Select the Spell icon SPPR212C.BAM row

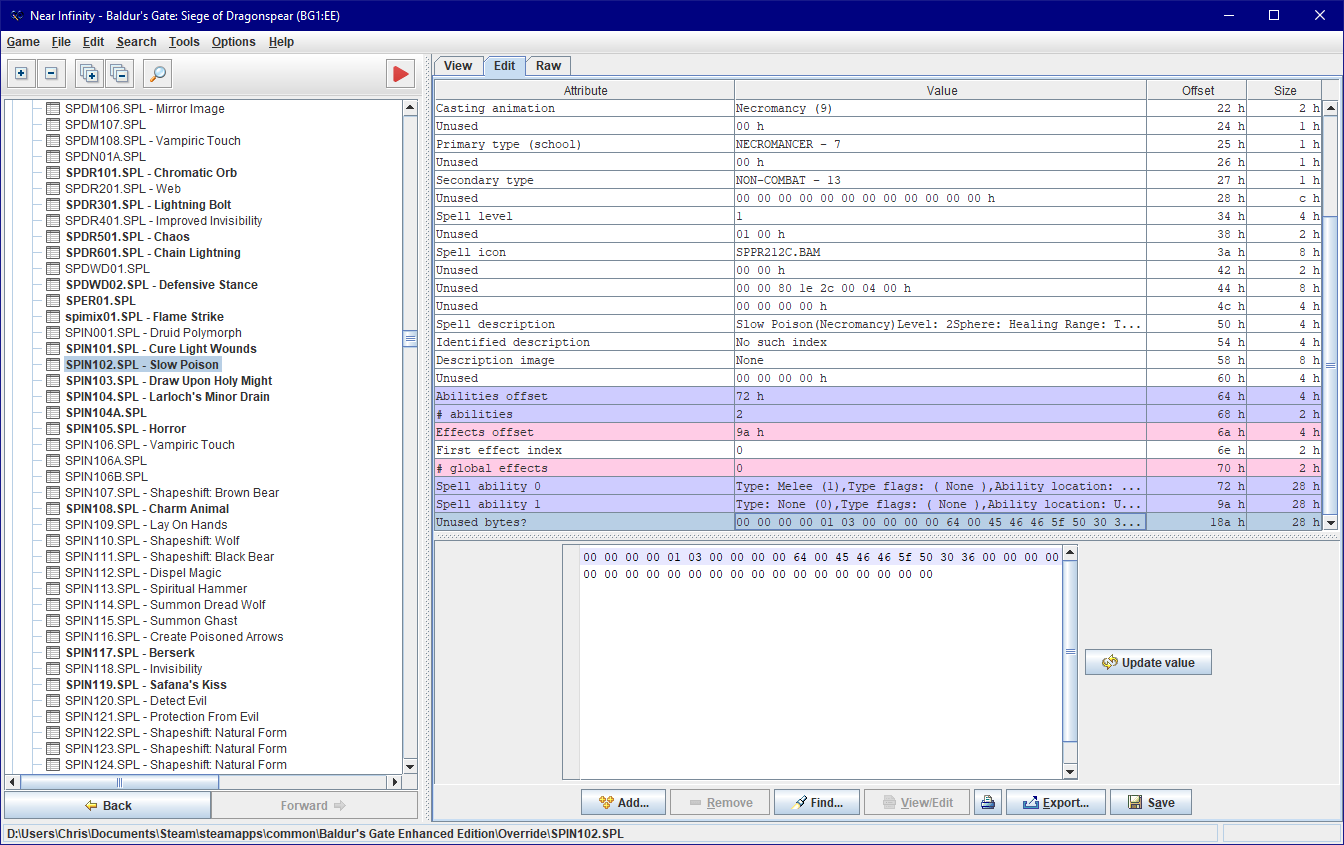tap(878, 252)
